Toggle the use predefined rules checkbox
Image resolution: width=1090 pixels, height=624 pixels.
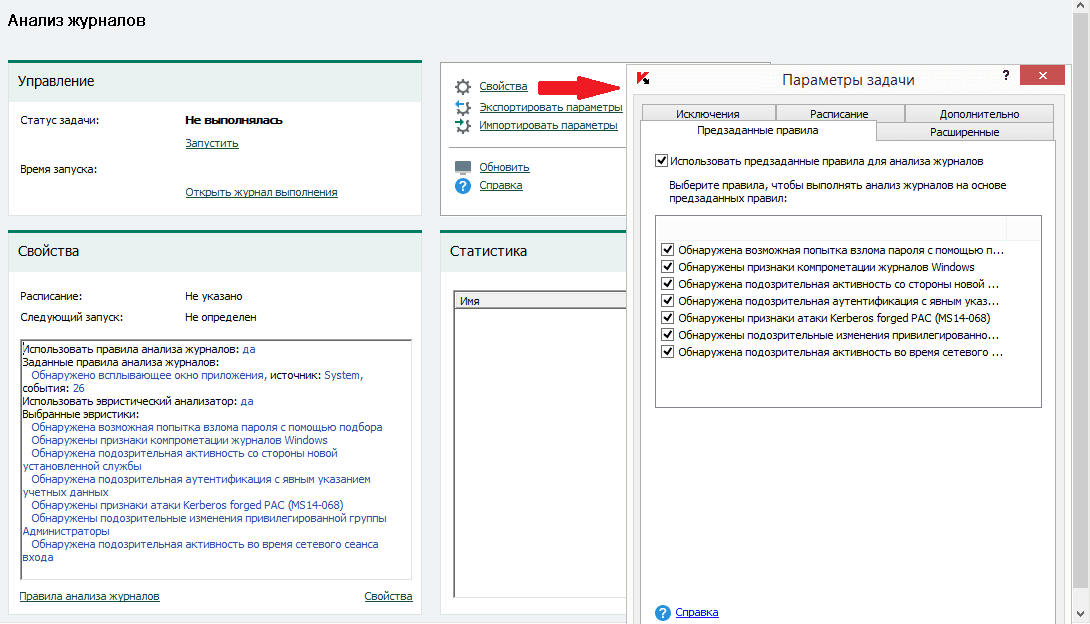tap(661, 160)
